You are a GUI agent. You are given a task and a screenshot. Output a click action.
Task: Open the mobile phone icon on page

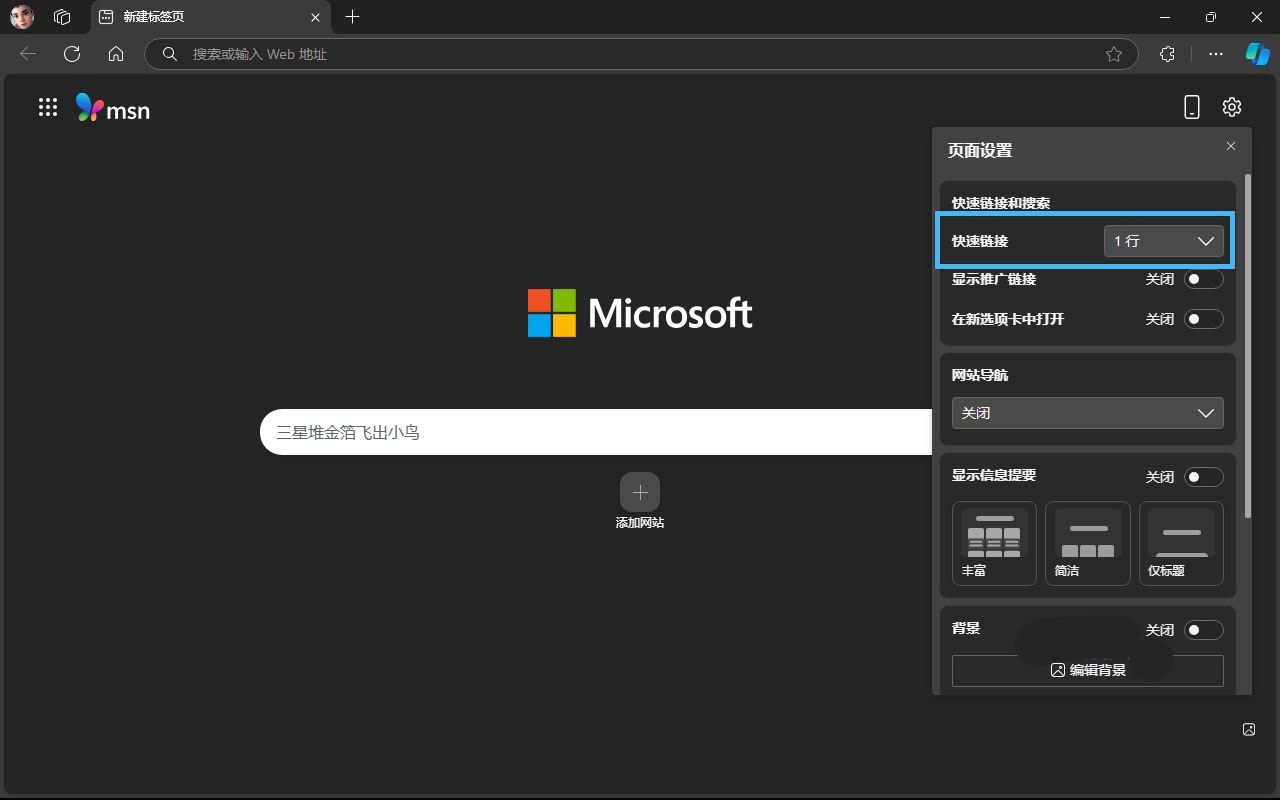click(1191, 107)
